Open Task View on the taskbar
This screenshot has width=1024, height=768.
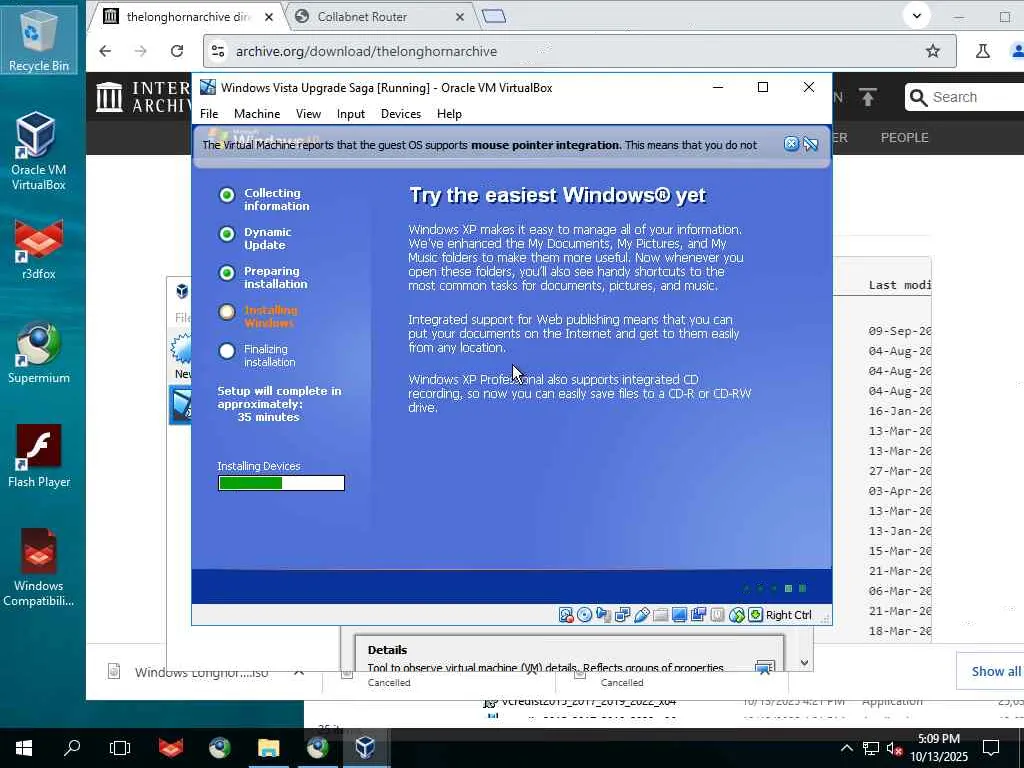tap(120, 748)
